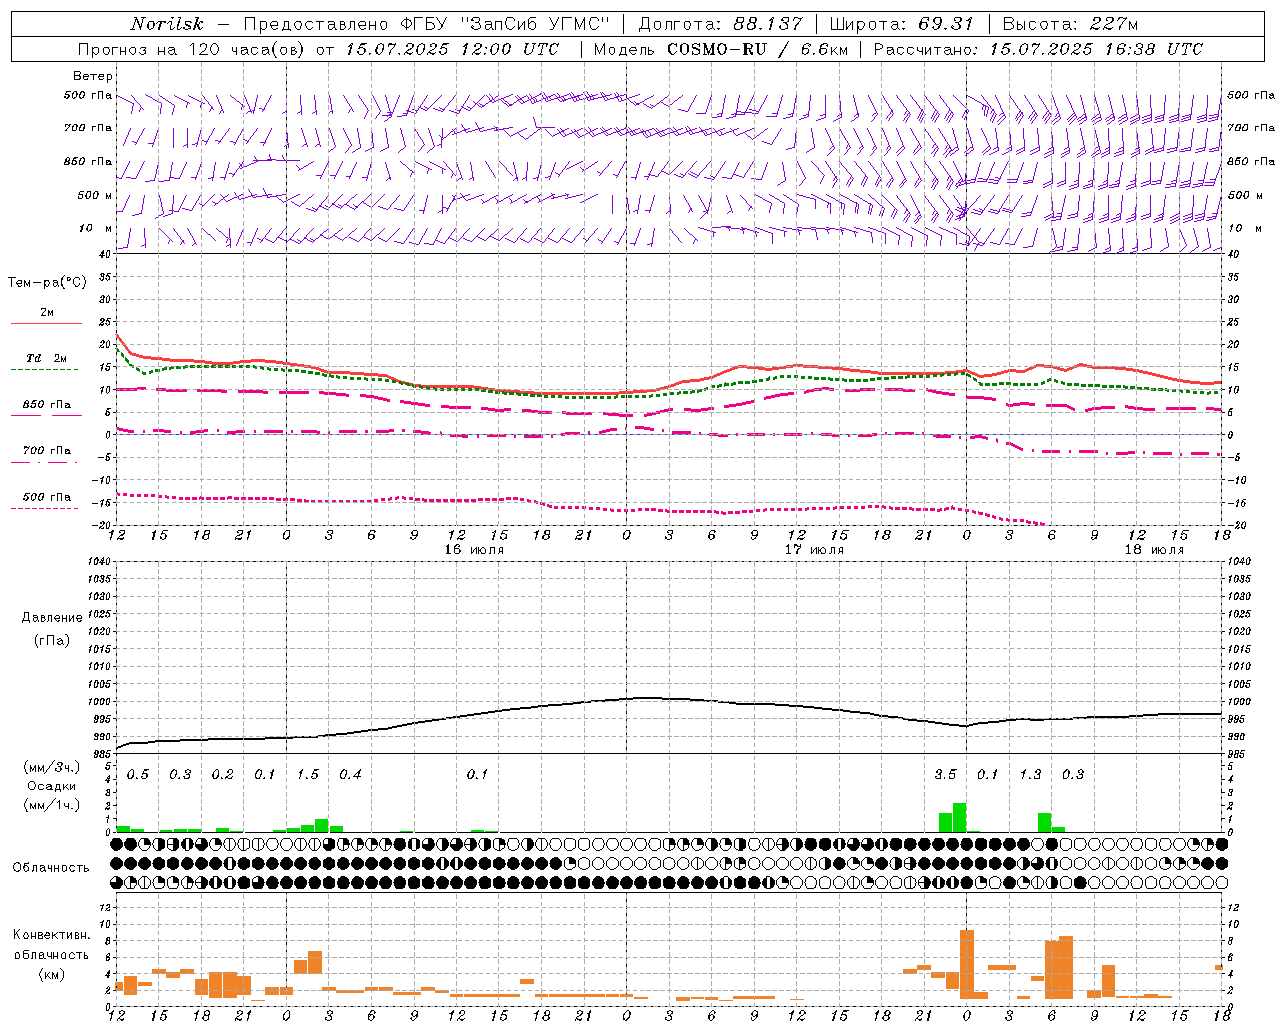Click the precipitation value "1.5"
Image resolution: width=1280 pixels, height=1024 pixels.
308,775
